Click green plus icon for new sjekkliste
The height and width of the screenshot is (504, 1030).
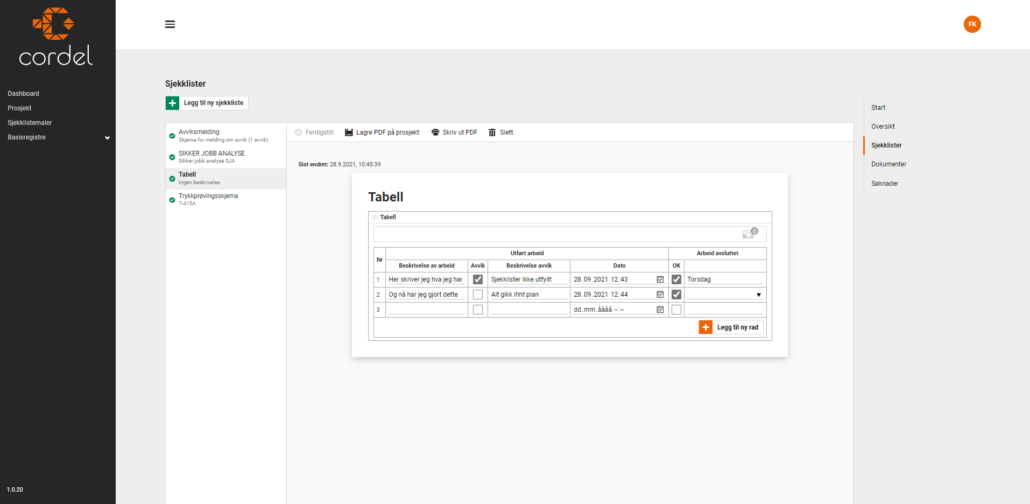click(172, 102)
